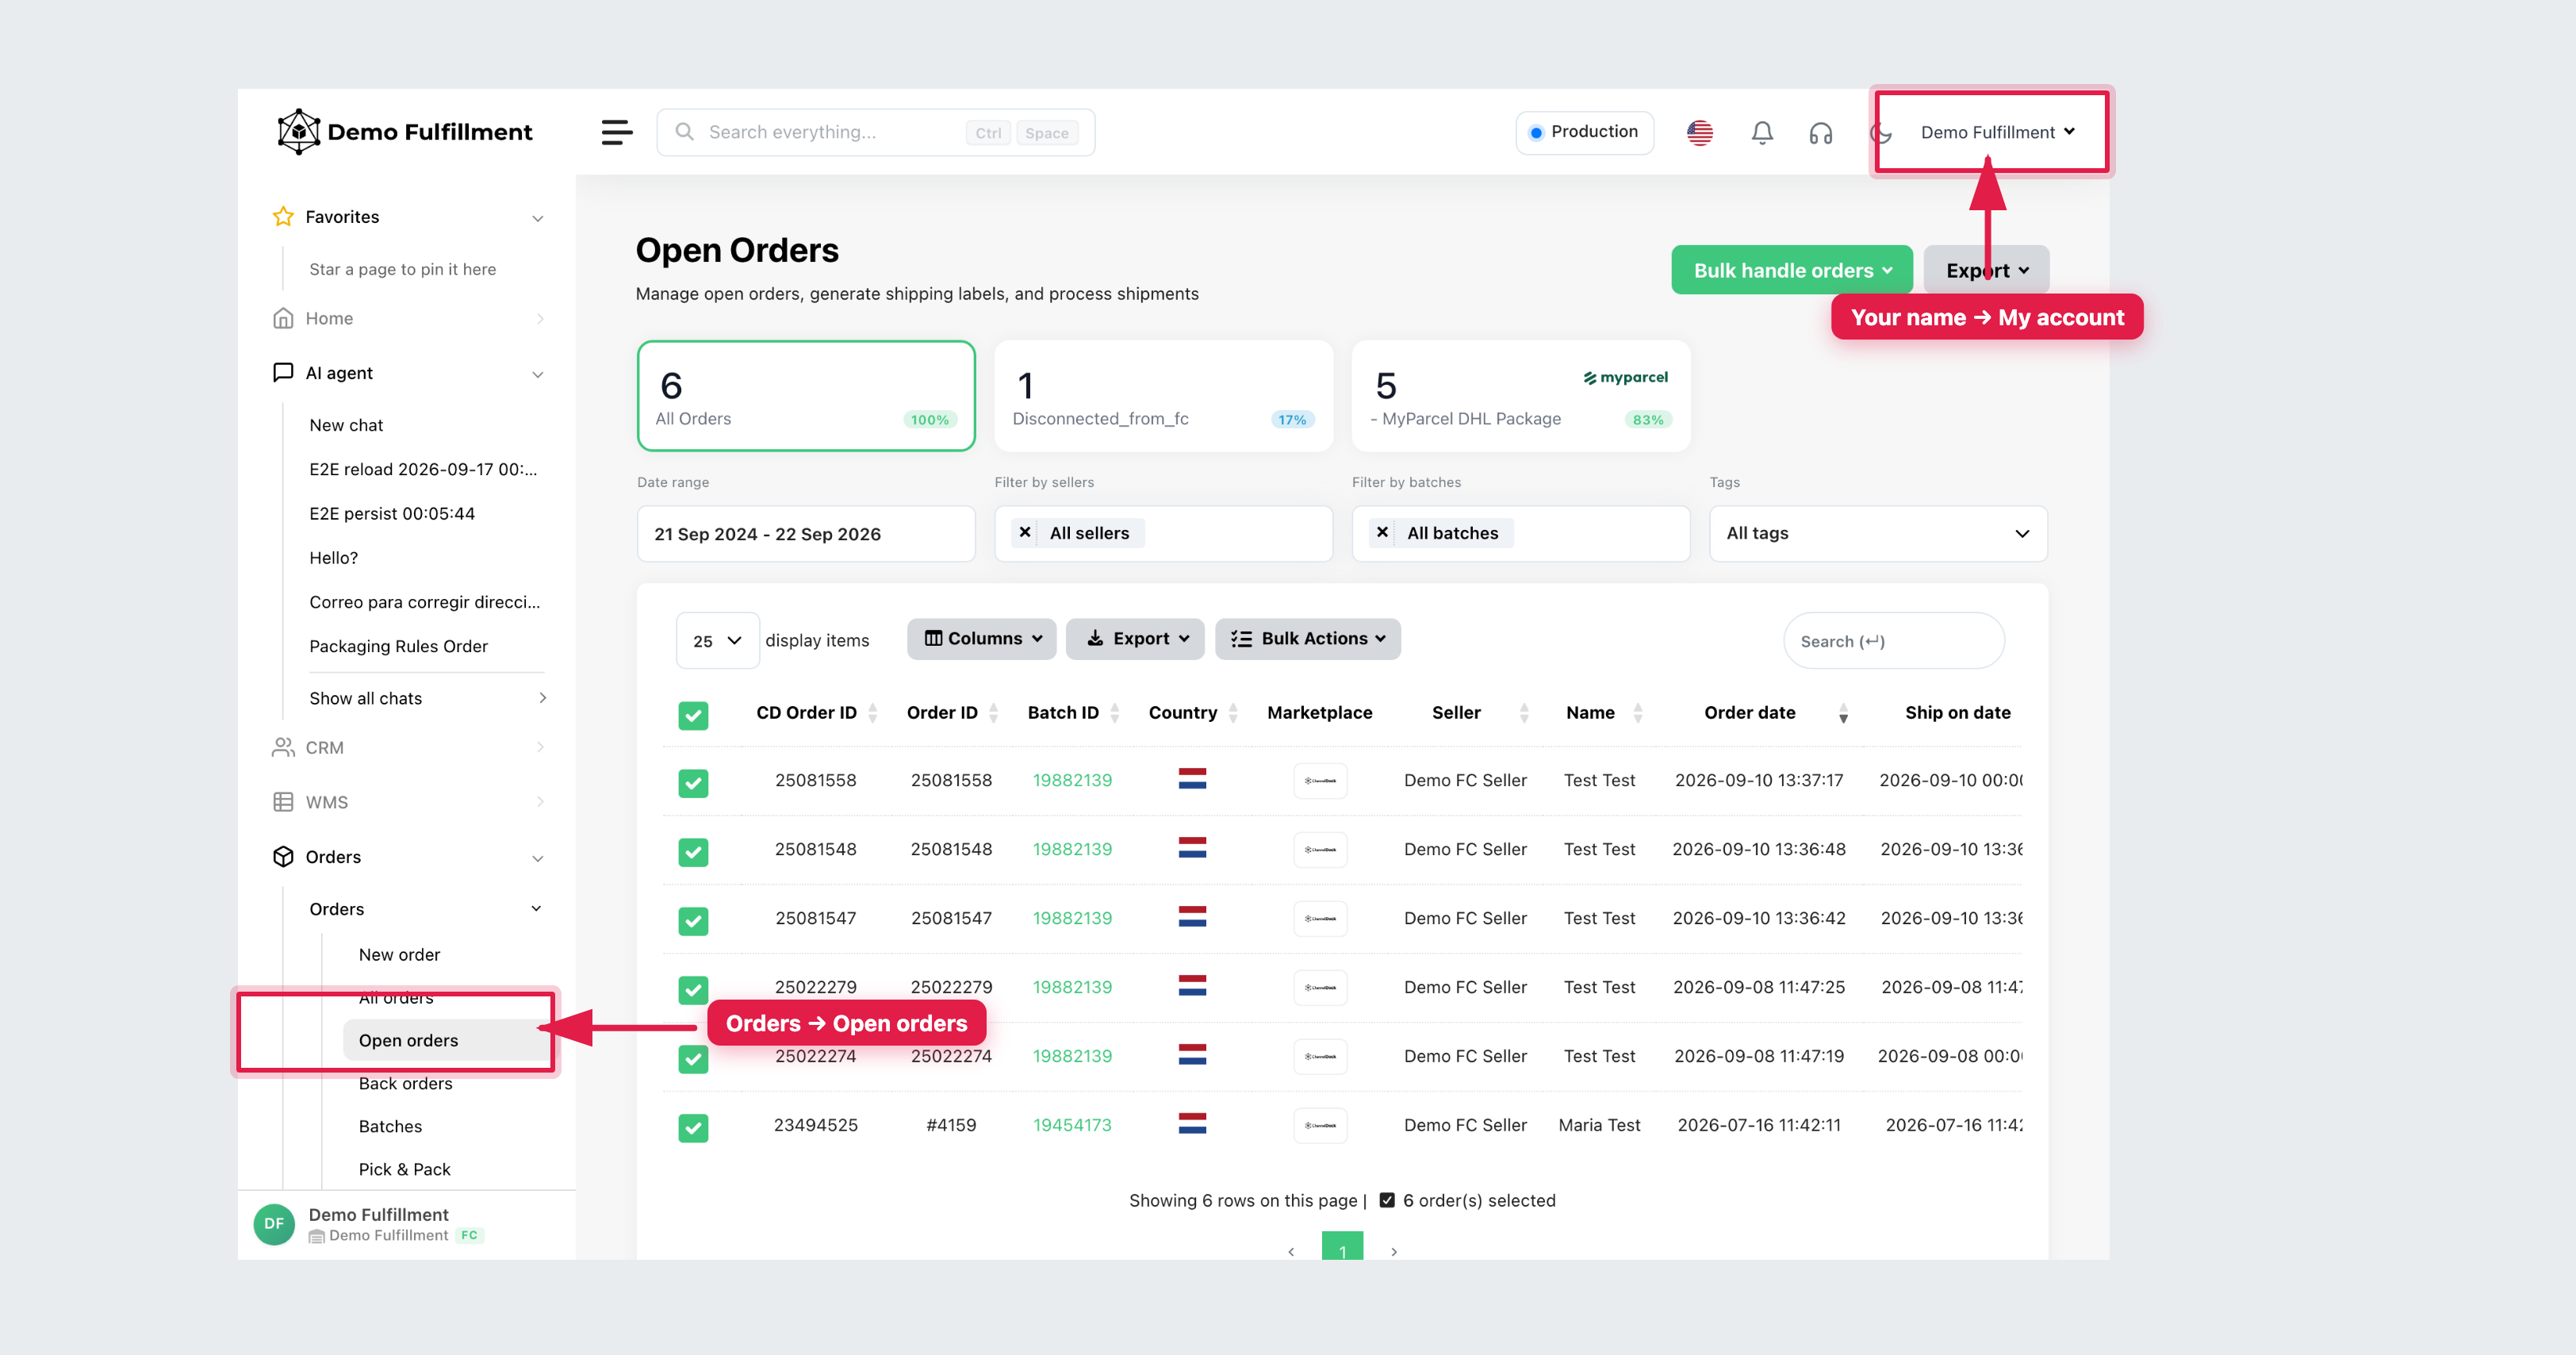Collapse the Favorites section chevron
2576x1355 pixels.
[537, 218]
